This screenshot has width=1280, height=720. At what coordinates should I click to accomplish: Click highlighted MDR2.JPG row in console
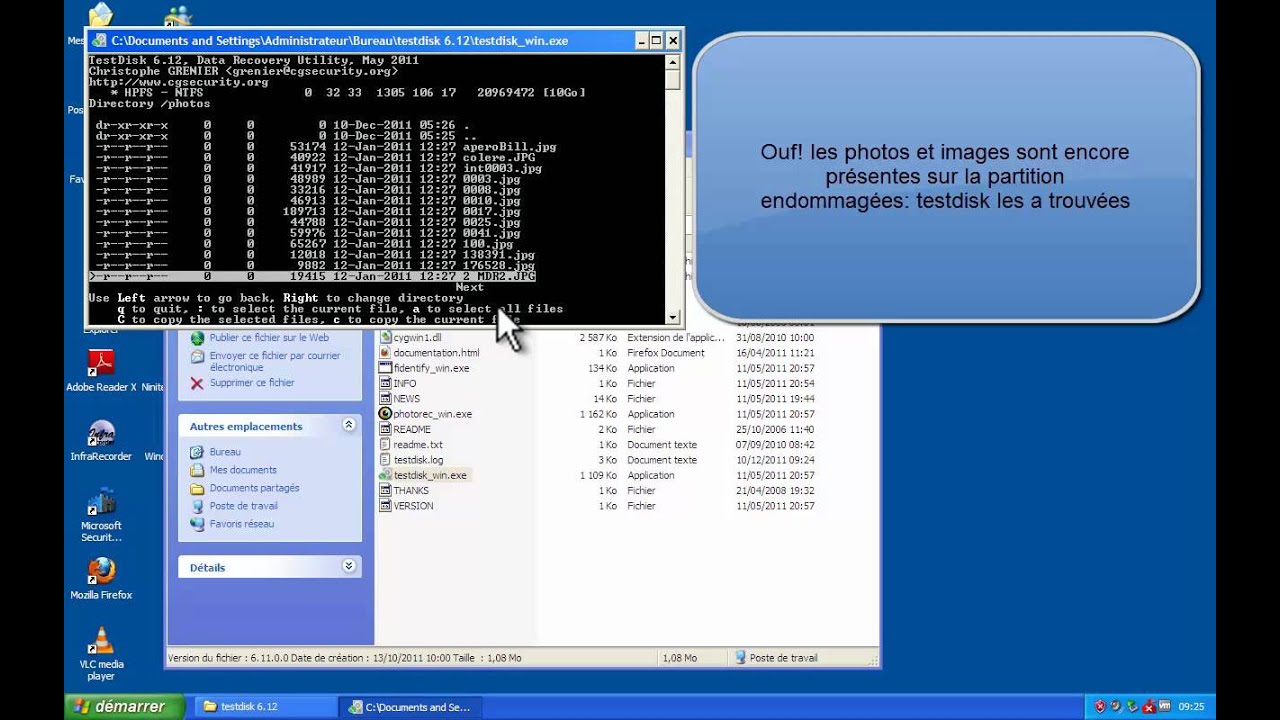[313, 276]
